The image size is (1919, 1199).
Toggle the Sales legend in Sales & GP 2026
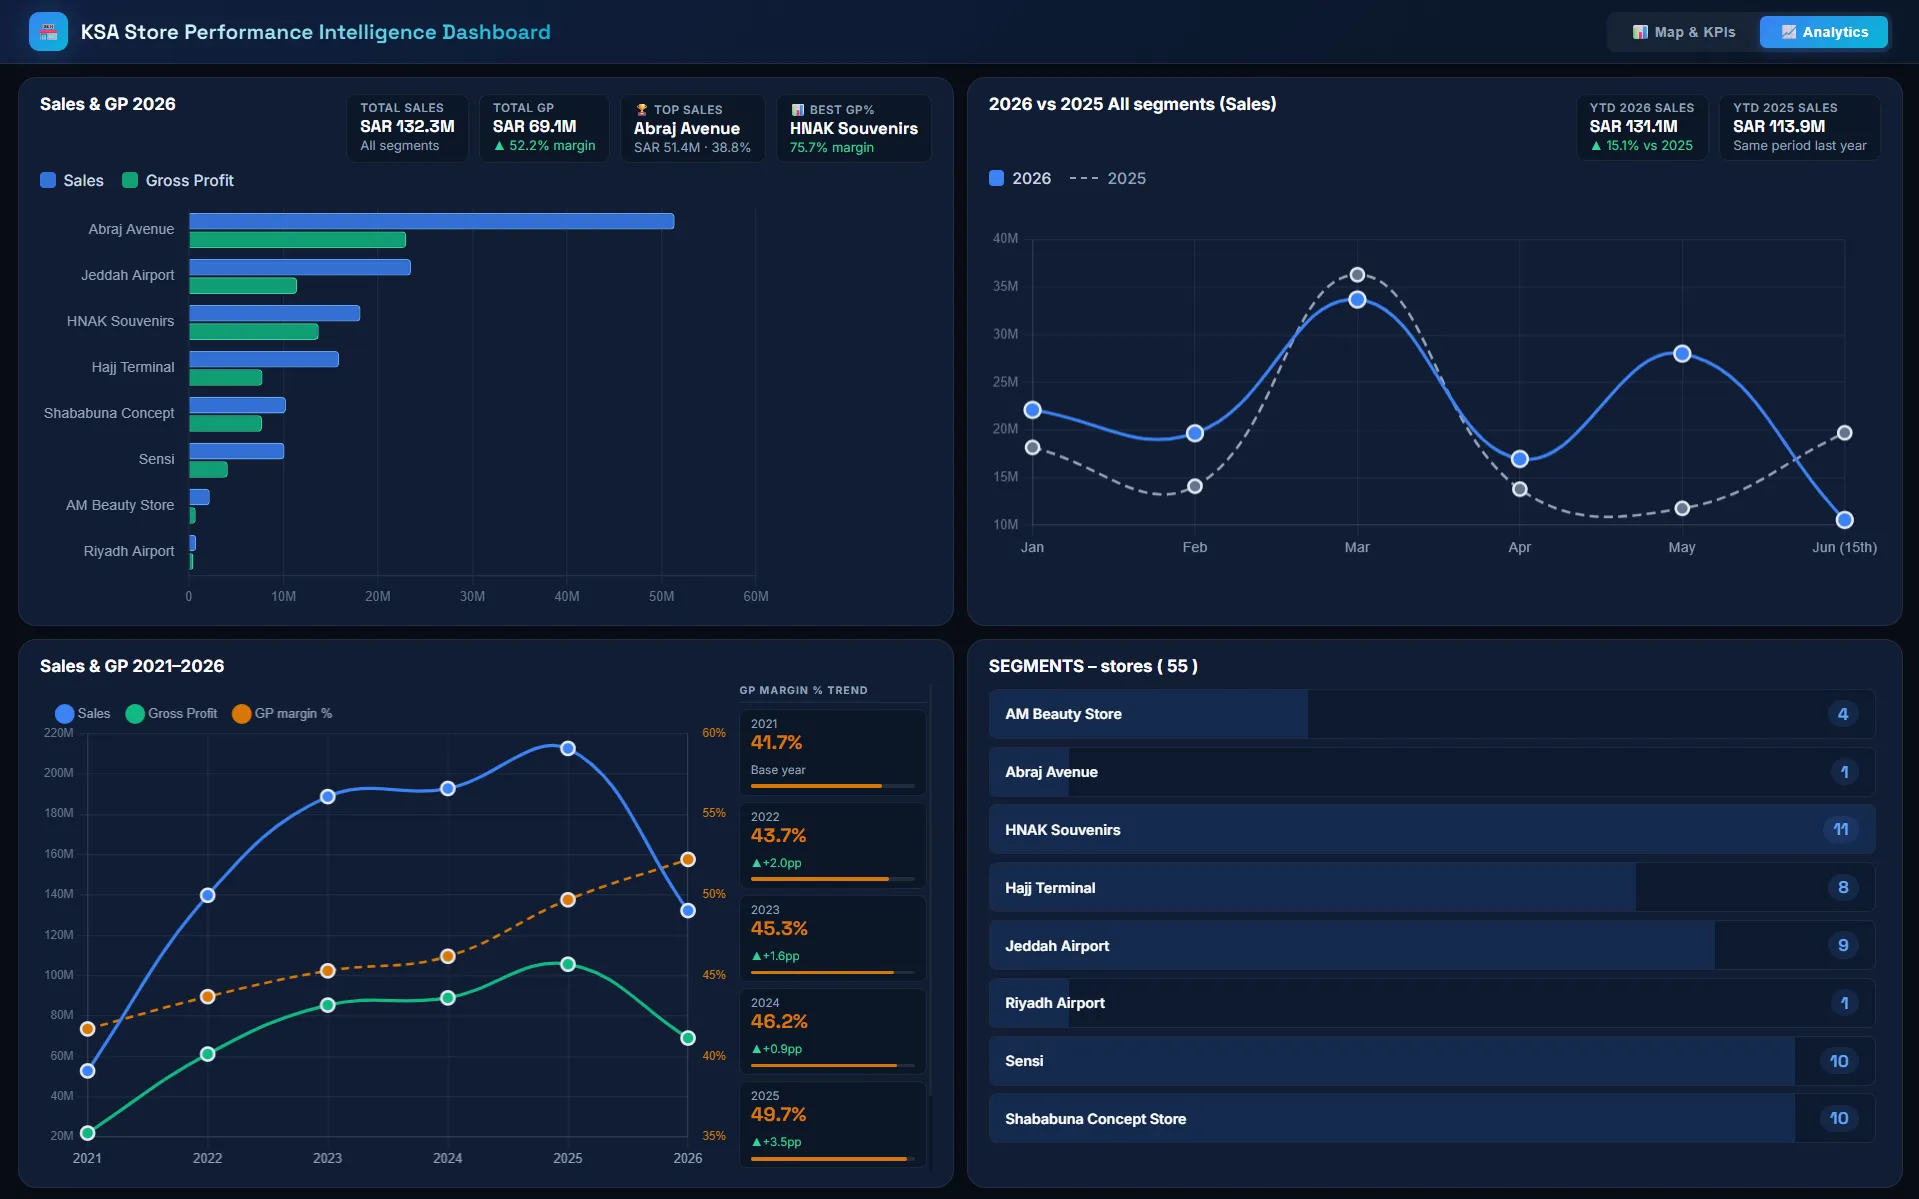(72, 180)
